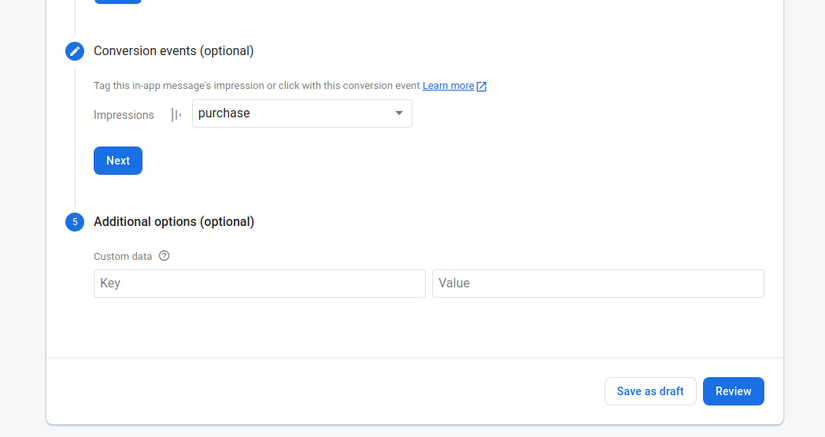Click the analytics bars icon next to Impressions
Viewport: 825px width, 437px height.
[x=176, y=115]
